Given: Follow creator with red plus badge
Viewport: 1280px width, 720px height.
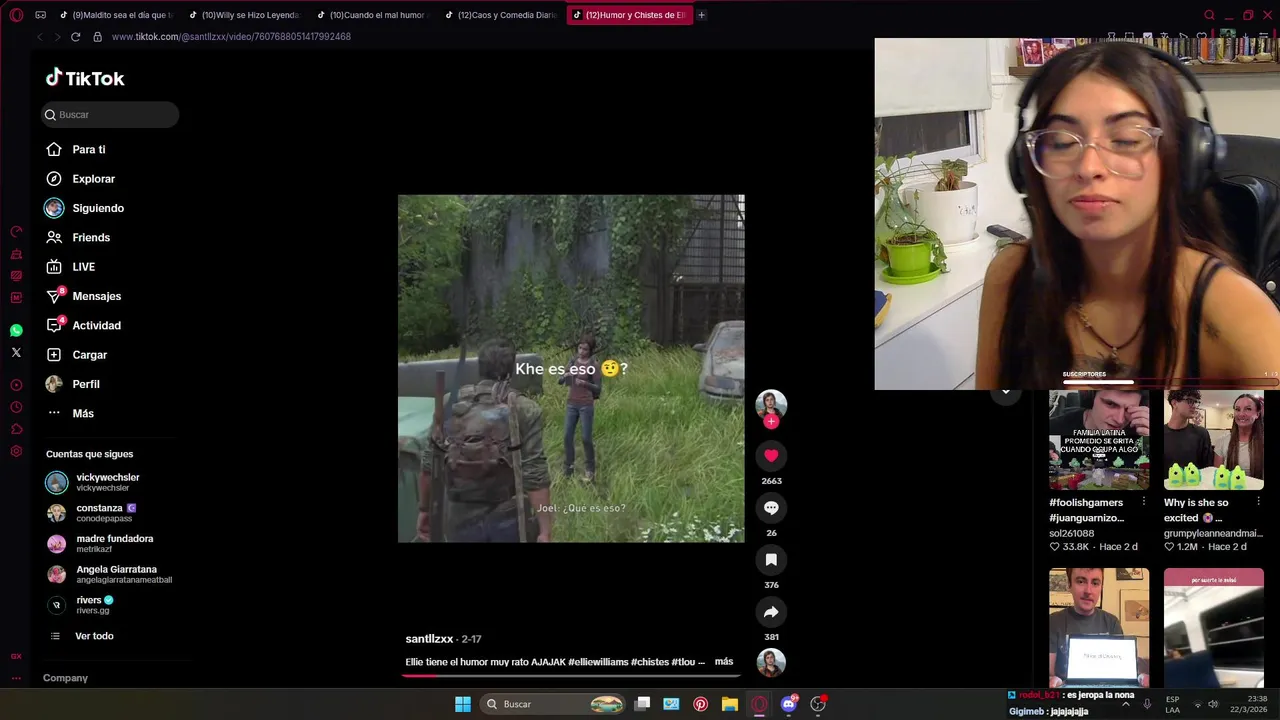Looking at the screenshot, I should click(x=771, y=422).
